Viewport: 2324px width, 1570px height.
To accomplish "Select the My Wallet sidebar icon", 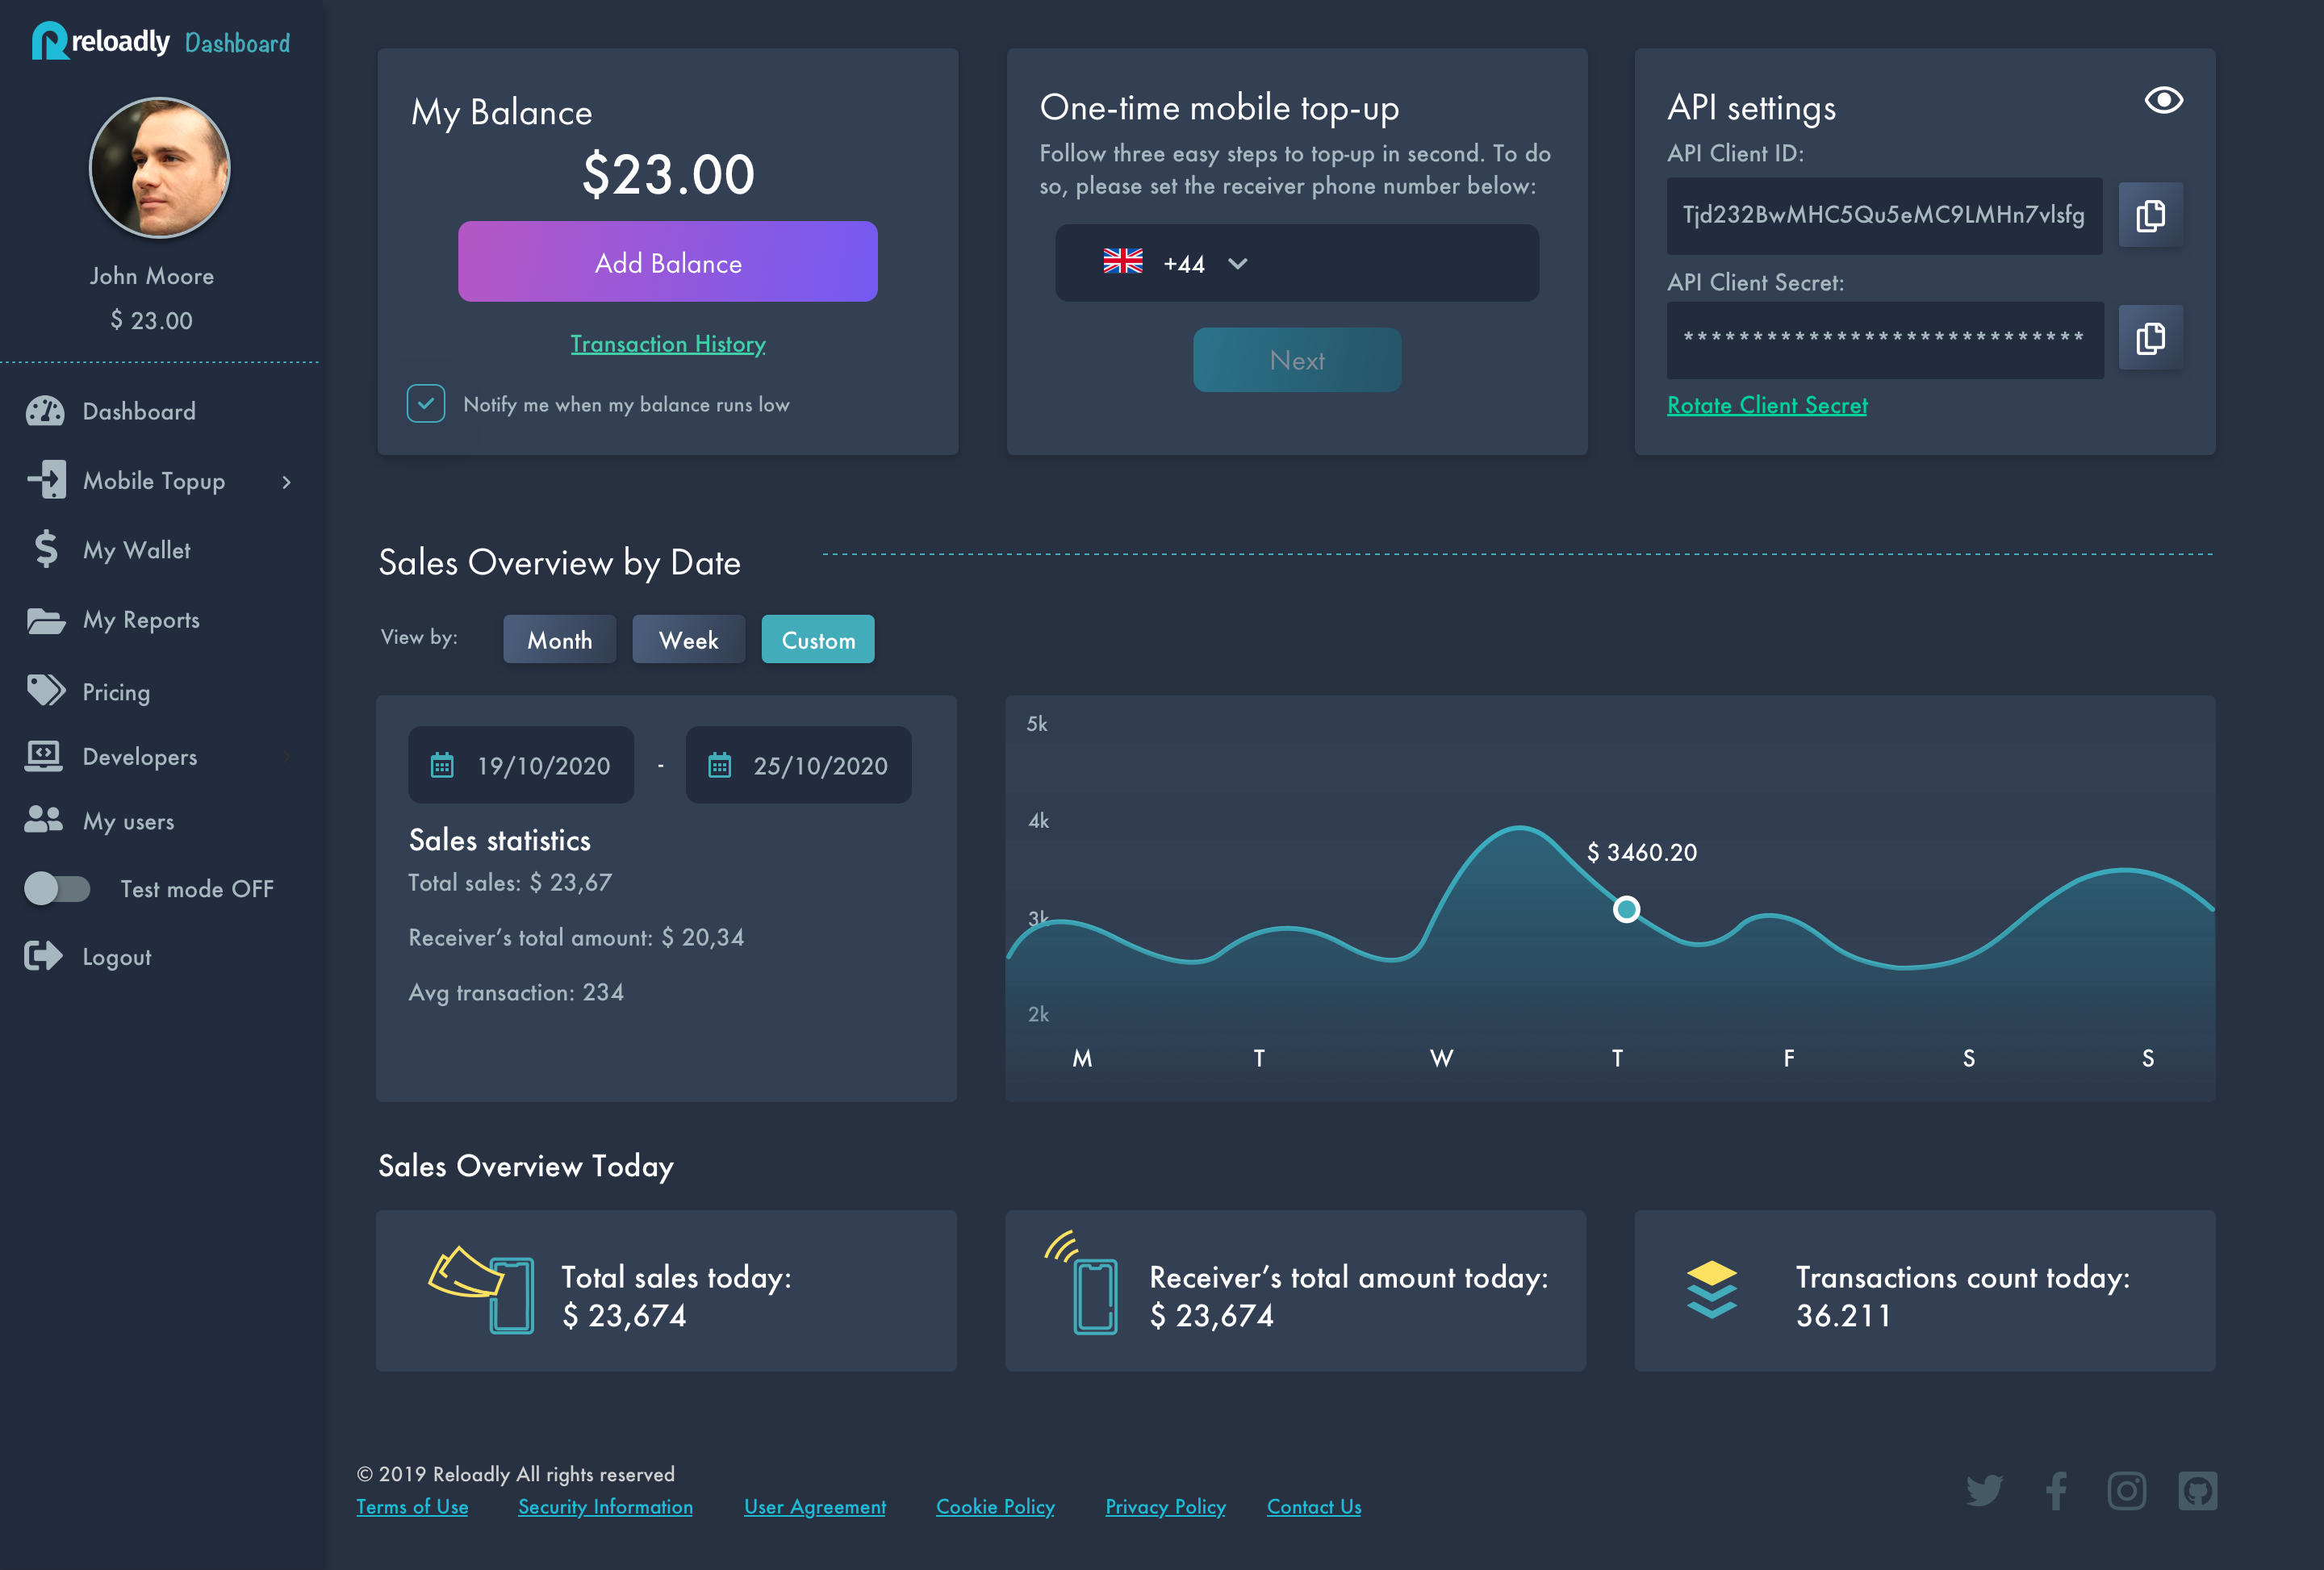I will pyautogui.click(x=44, y=549).
